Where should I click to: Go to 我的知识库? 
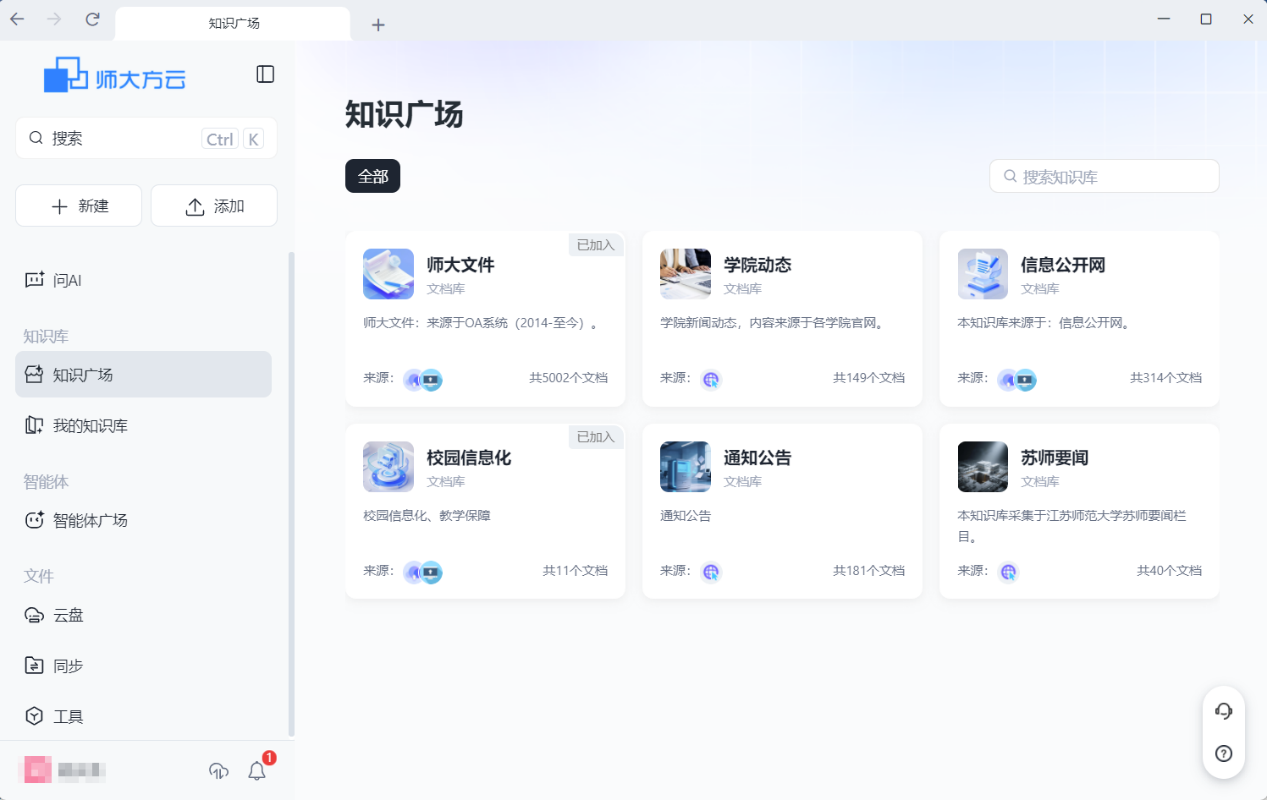tap(143, 425)
